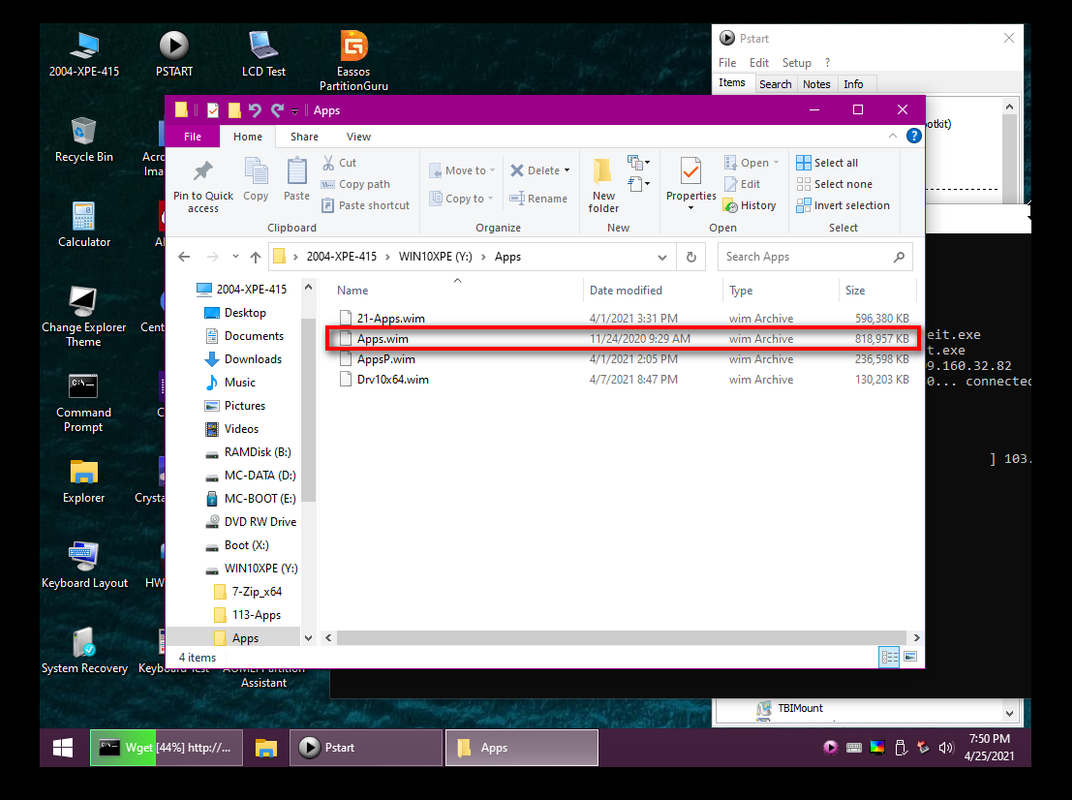Refresh the Apps folder view

point(691,257)
